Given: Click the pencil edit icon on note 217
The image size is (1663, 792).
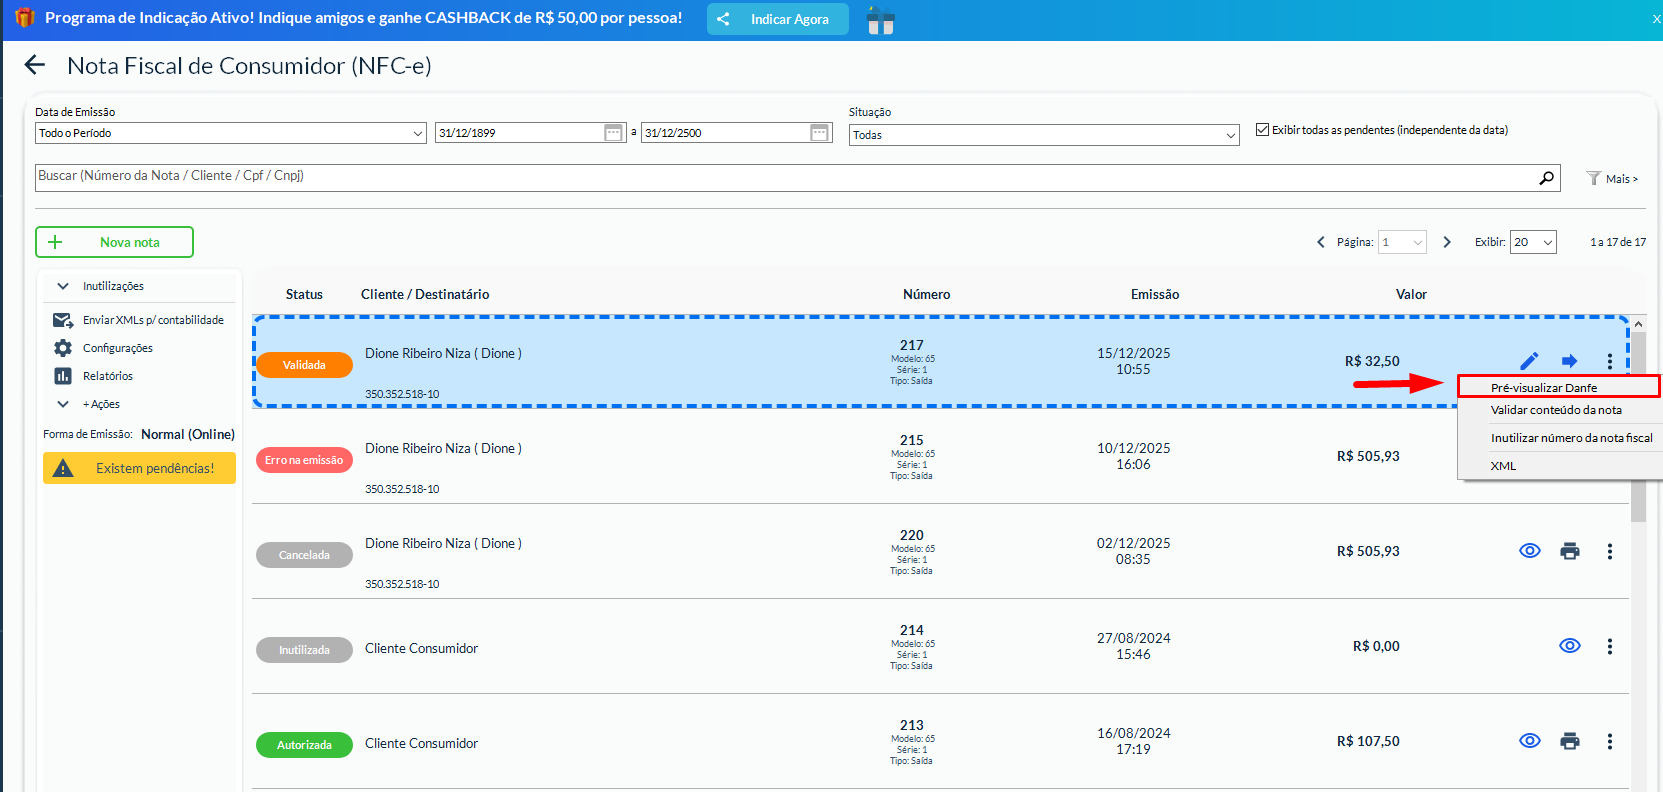Looking at the screenshot, I should 1529,361.
